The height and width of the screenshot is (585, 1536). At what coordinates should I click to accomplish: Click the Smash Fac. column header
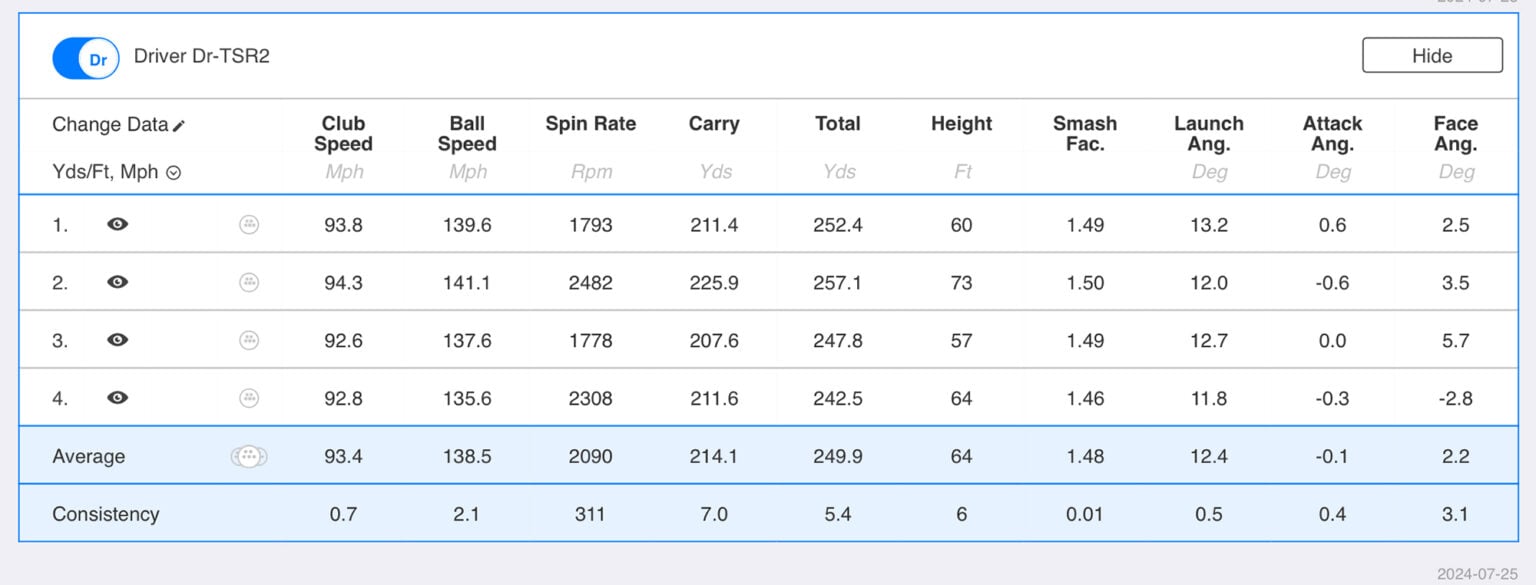pos(1084,134)
